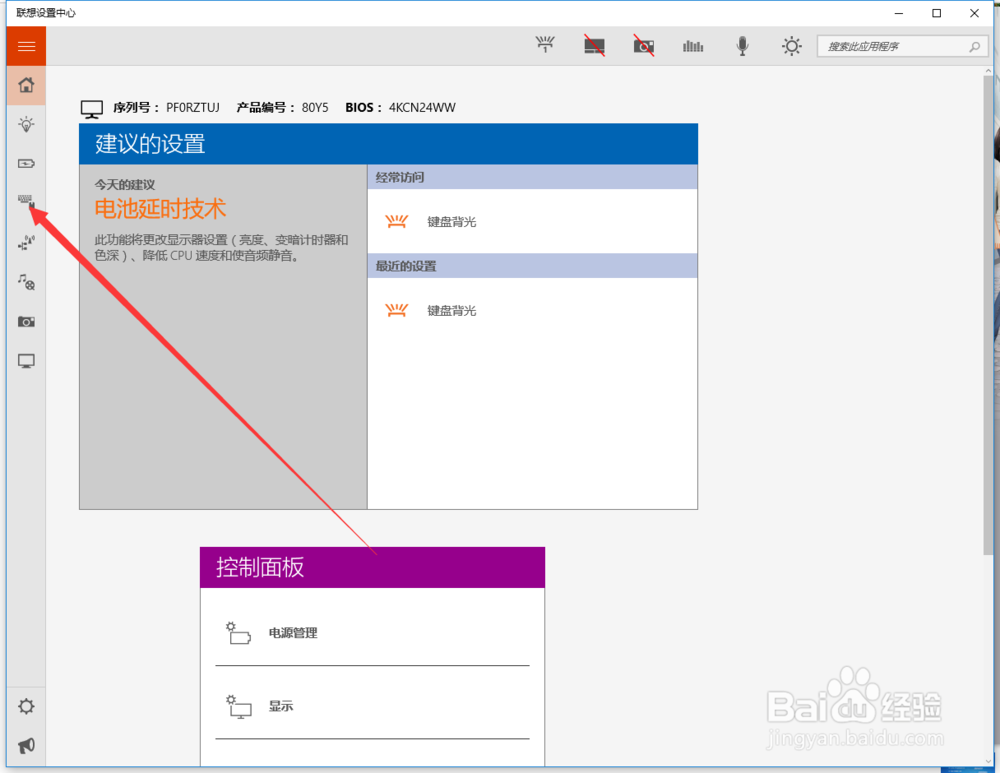Click the magnifier search icon
This screenshot has width=1000, height=773.
[974, 47]
